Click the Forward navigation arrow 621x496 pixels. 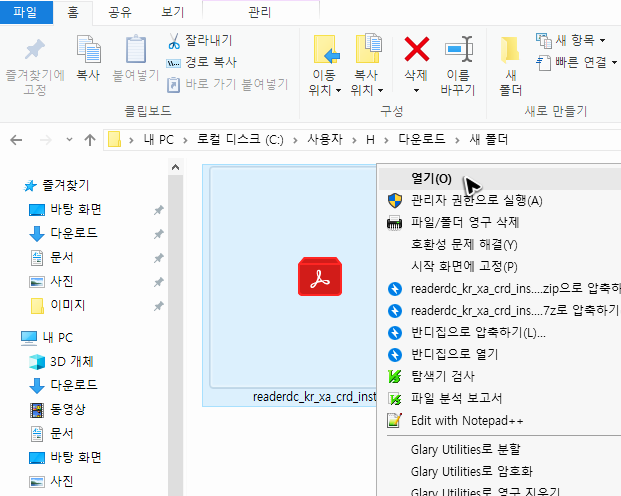tap(46, 140)
